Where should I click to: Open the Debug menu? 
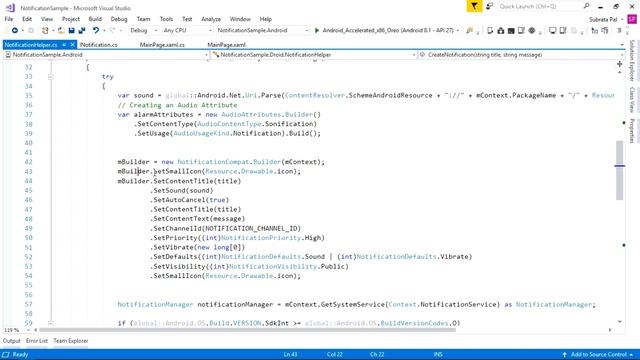[119, 19]
